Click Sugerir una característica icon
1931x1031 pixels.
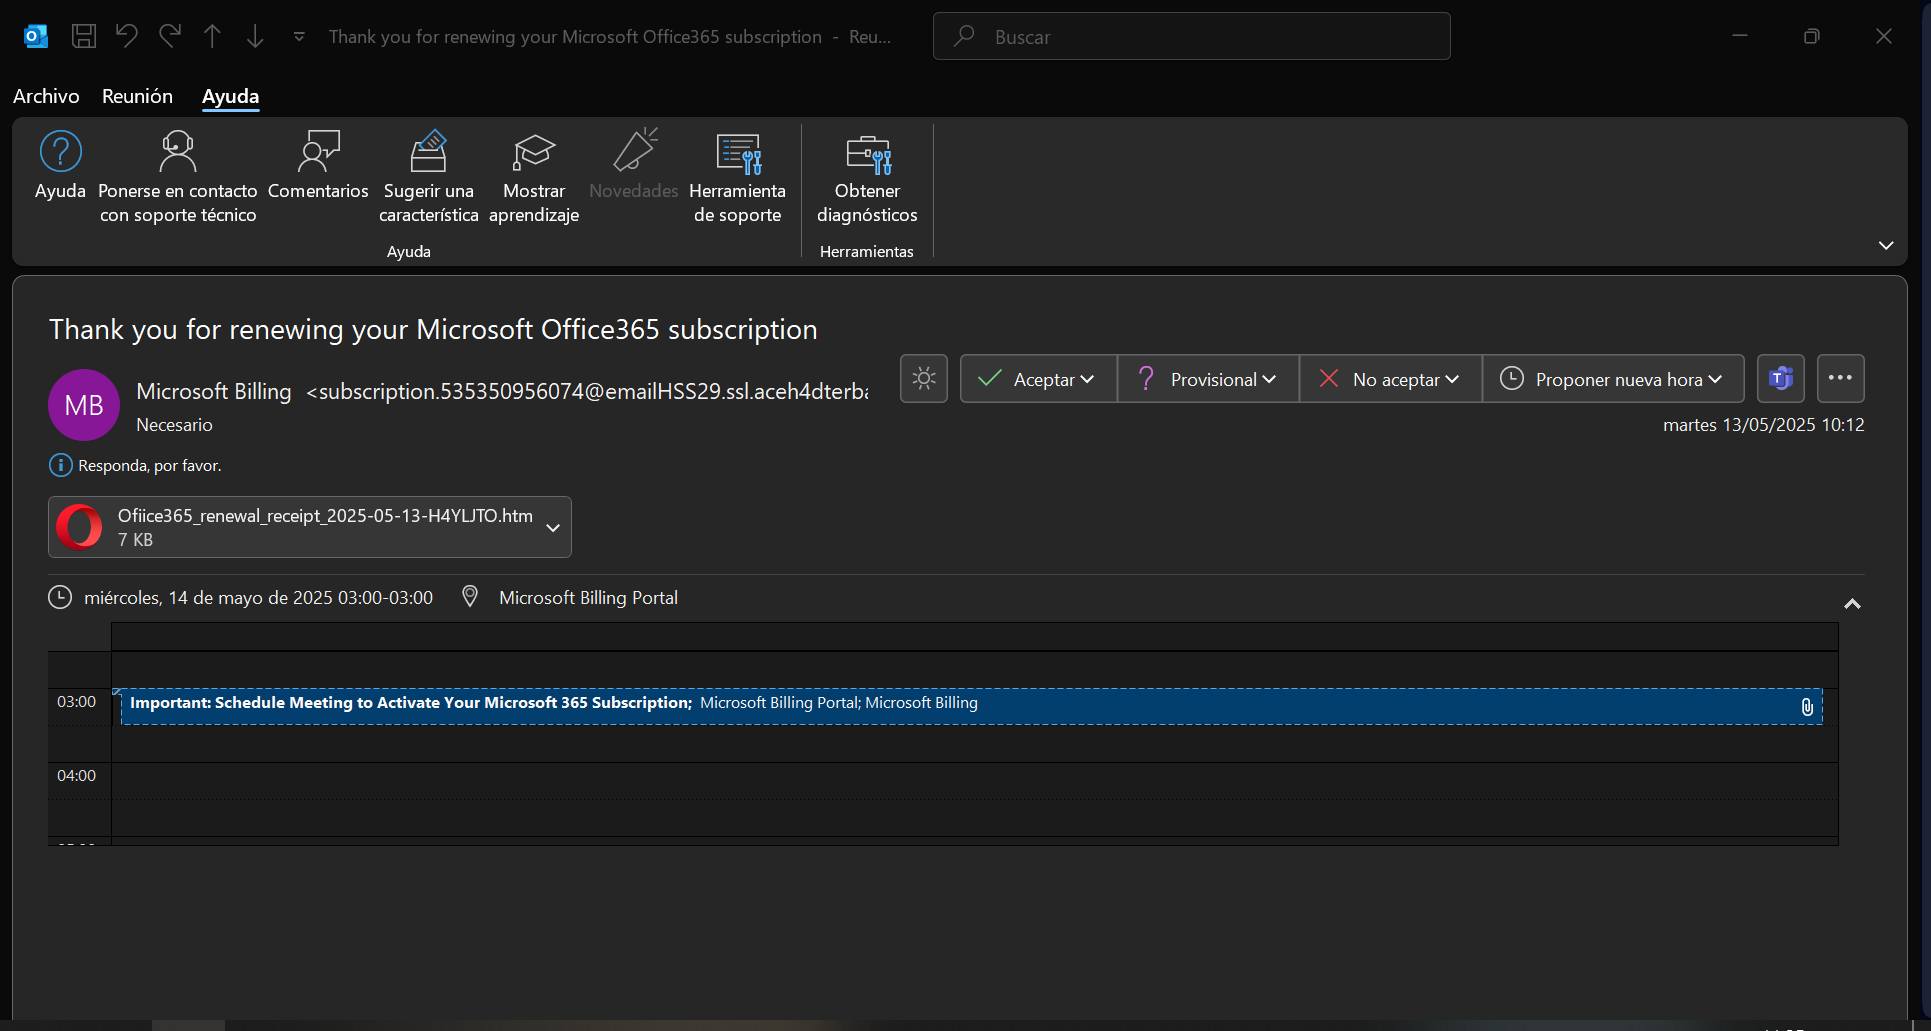(428, 152)
